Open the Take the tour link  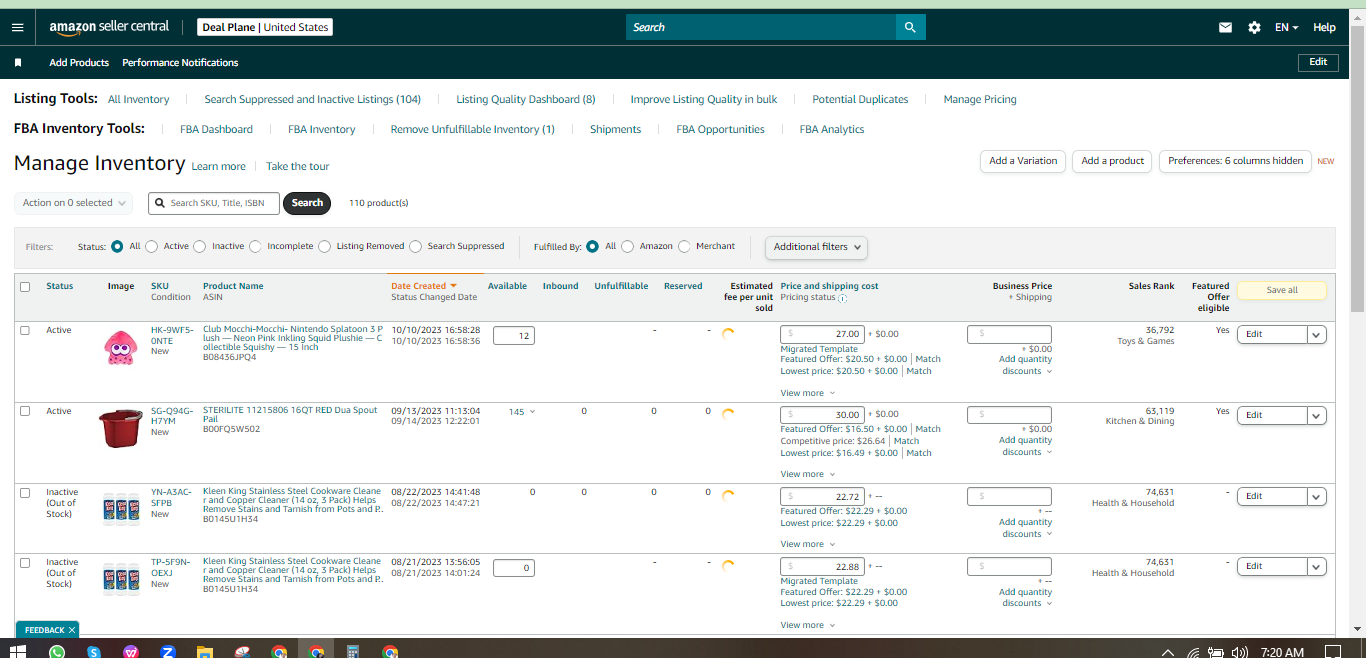297,166
